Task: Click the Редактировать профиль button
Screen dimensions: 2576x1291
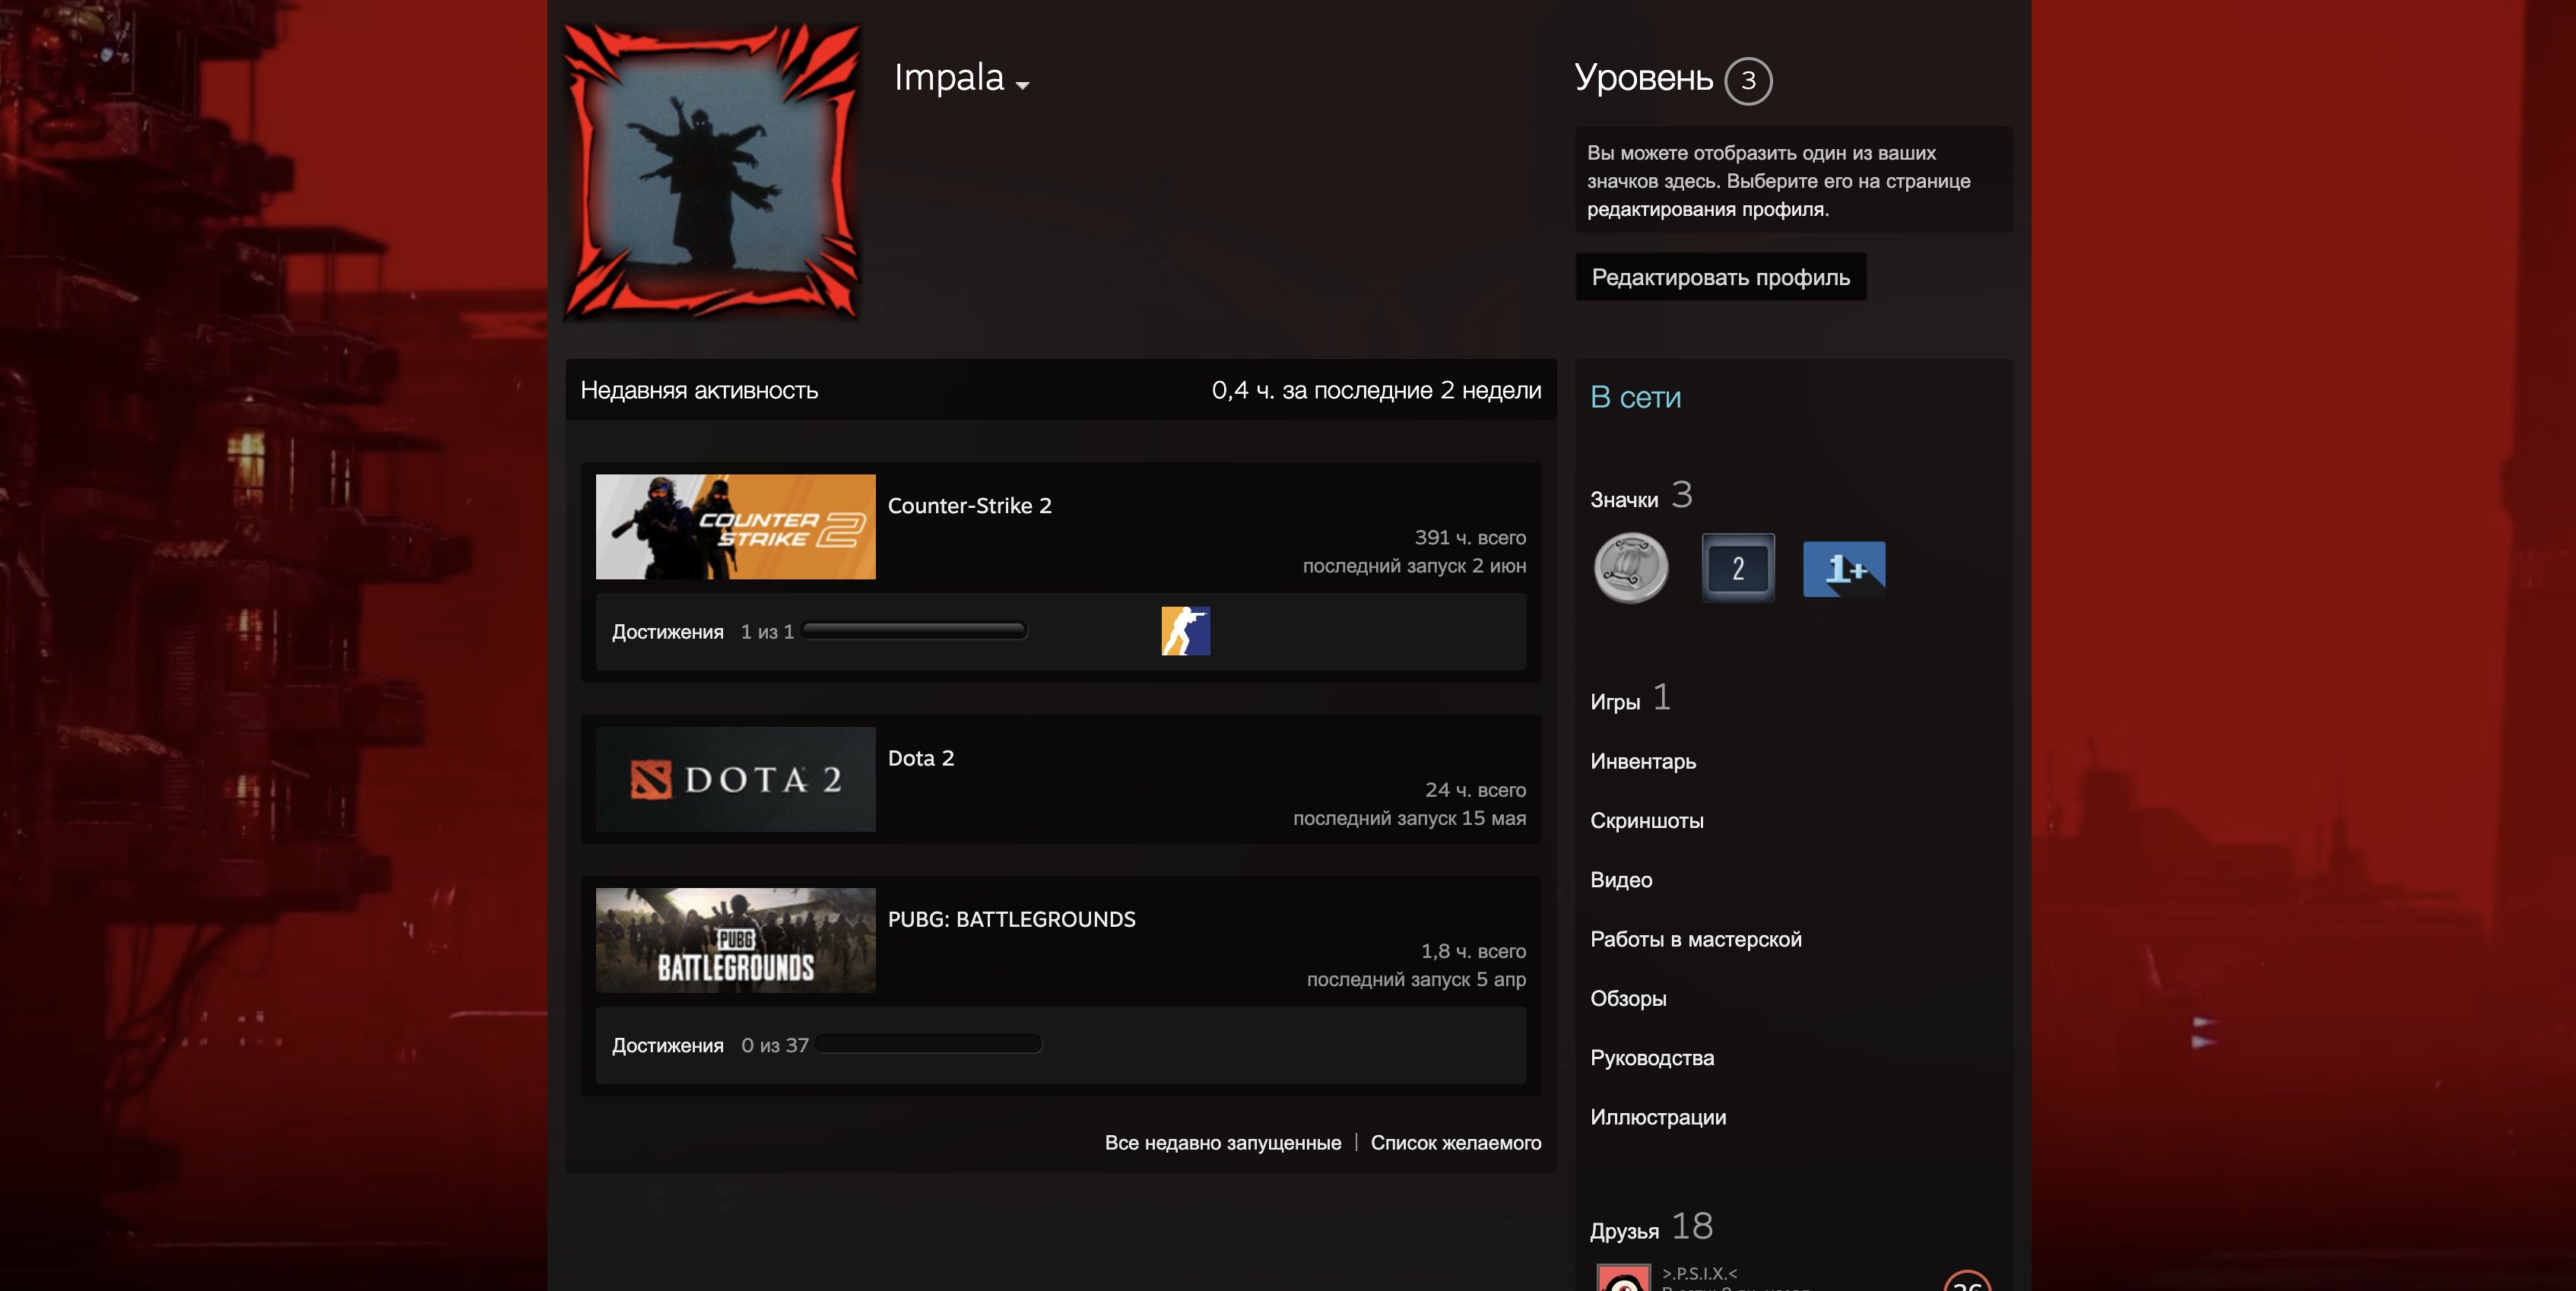Action: tap(1721, 277)
